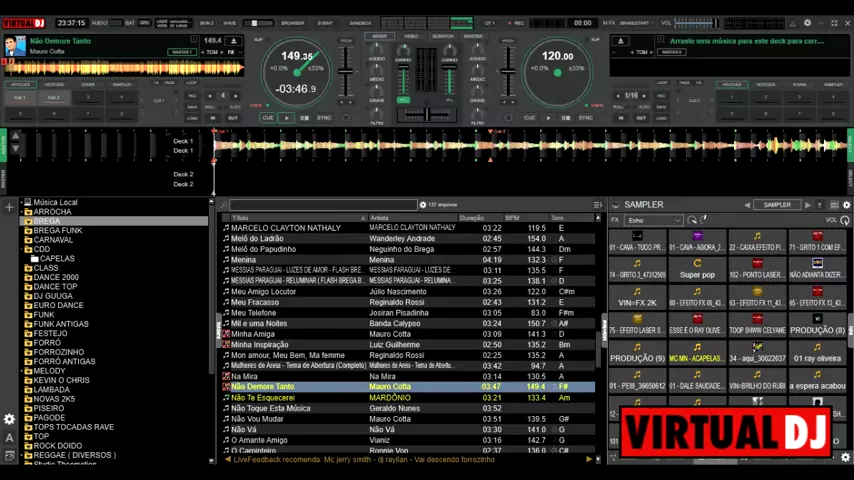Toggle VINYL mode on deck 1
Viewport: 854px width, 480px height.
[x=259, y=105]
